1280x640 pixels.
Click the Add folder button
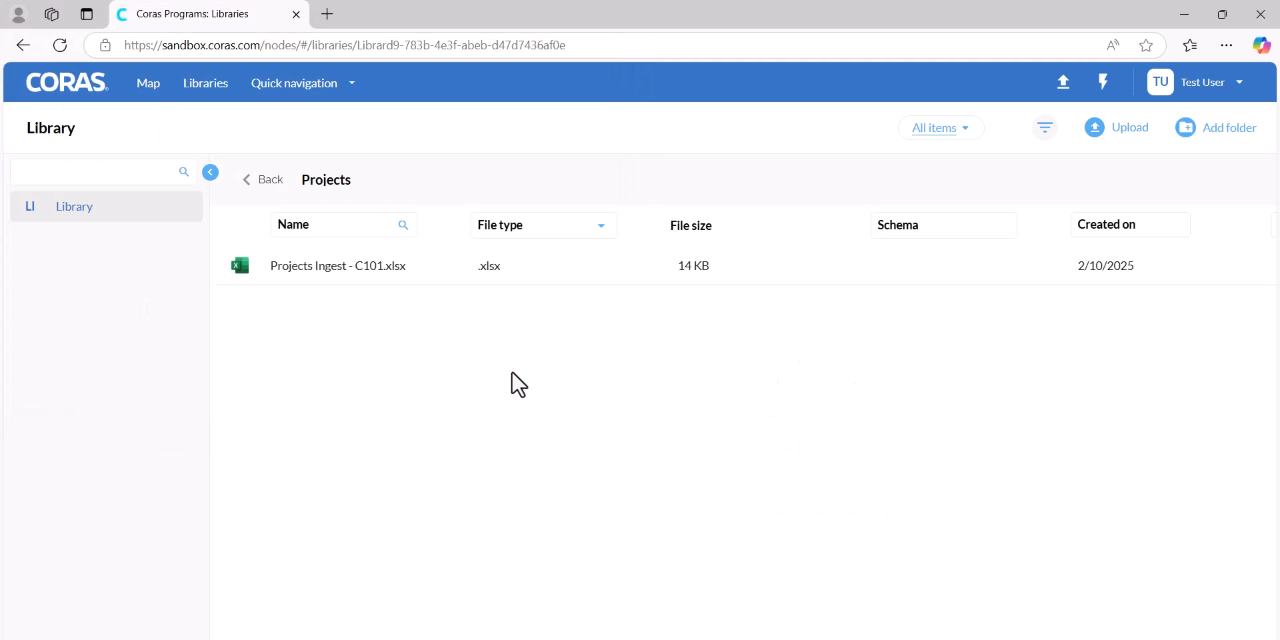point(1216,127)
